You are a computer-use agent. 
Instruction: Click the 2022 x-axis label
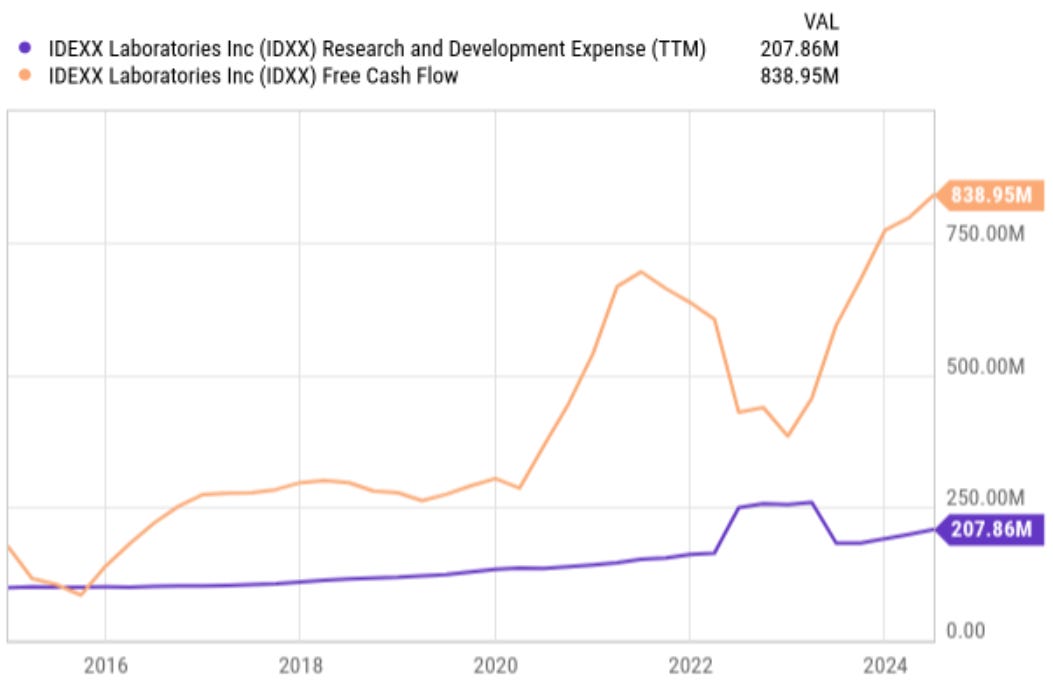point(690,666)
